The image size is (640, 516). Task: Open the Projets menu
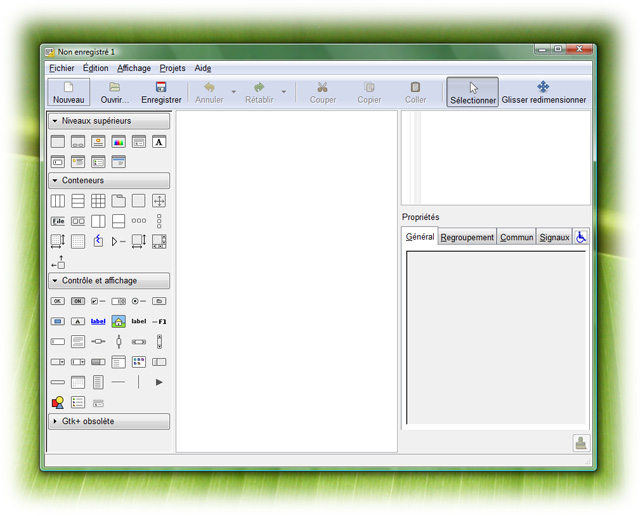(172, 68)
